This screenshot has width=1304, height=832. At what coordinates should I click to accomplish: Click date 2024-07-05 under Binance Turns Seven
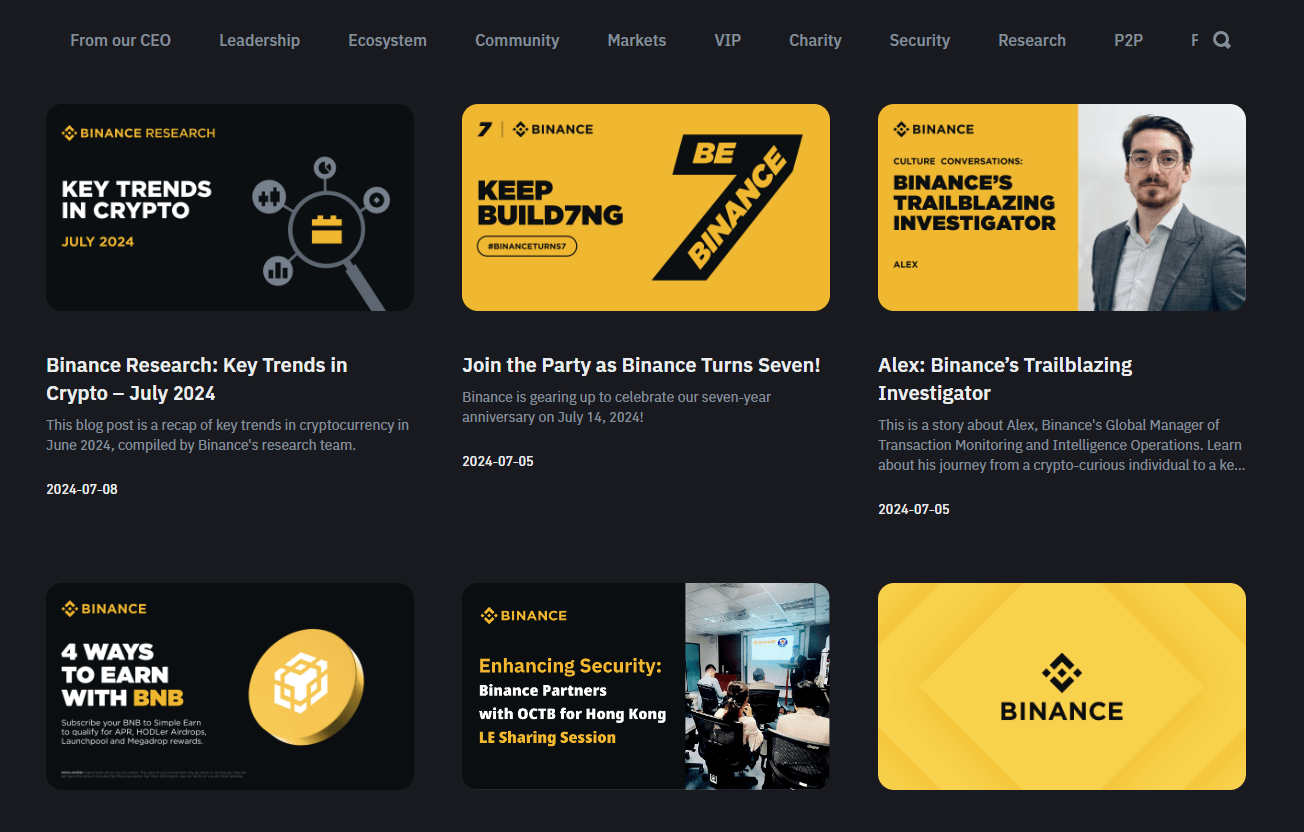[x=498, y=461]
